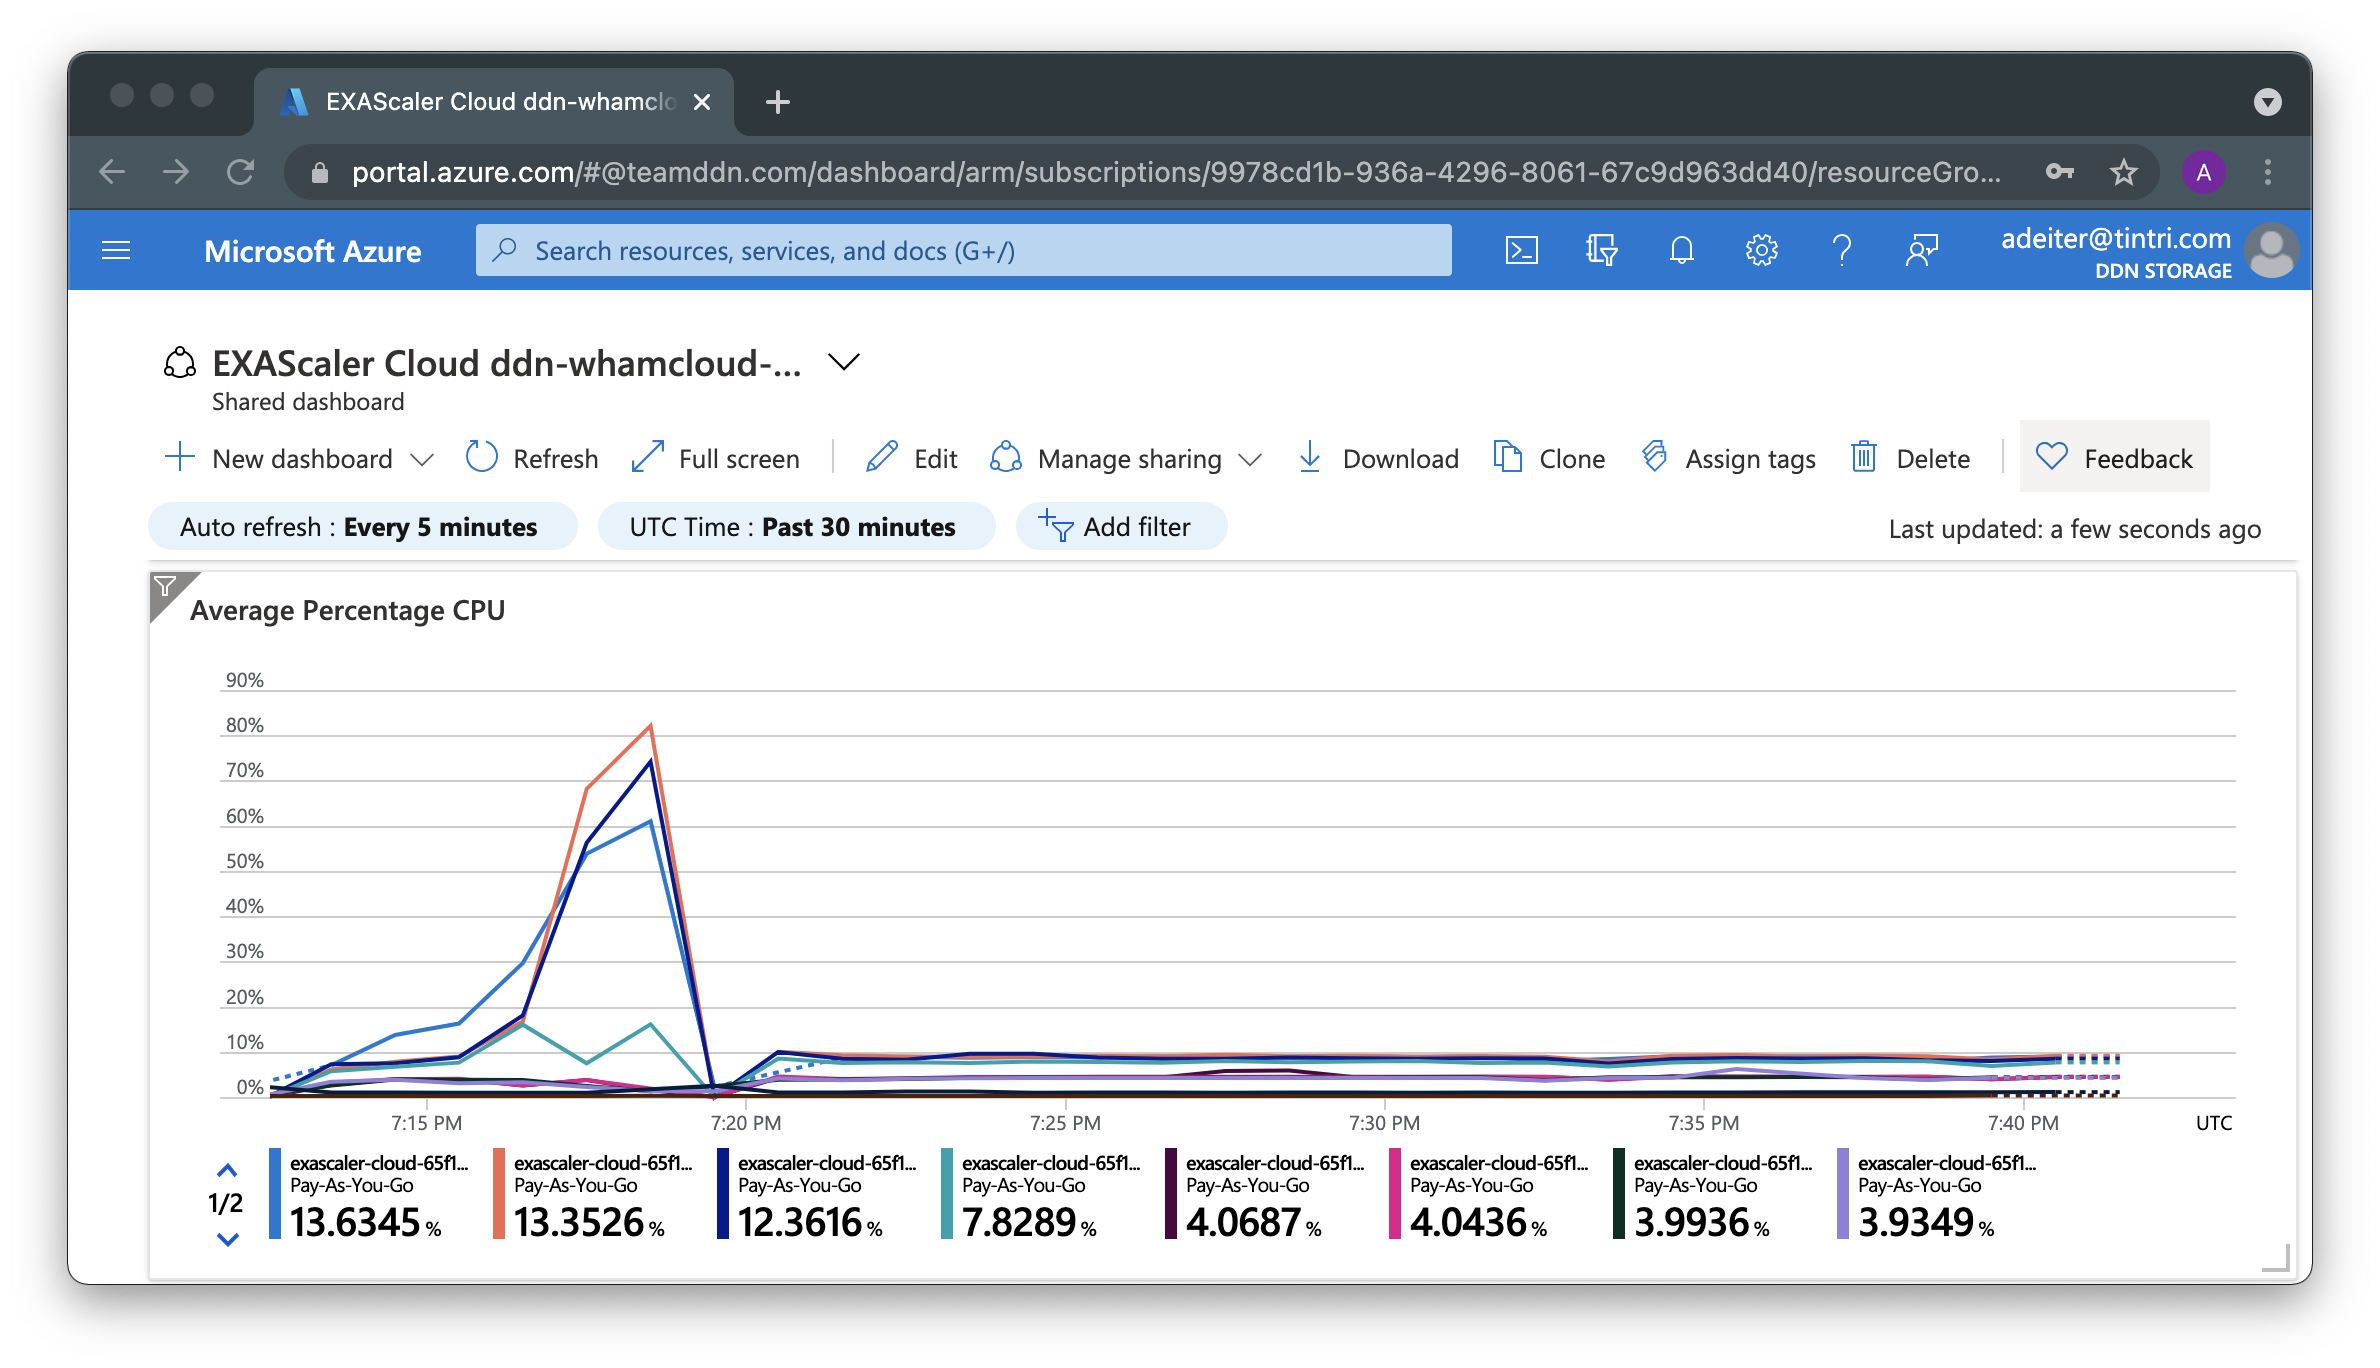The image size is (2380, 1368).
Task: Click the Search resources input field
Action: pyautogui.click(x=962, y=250)
